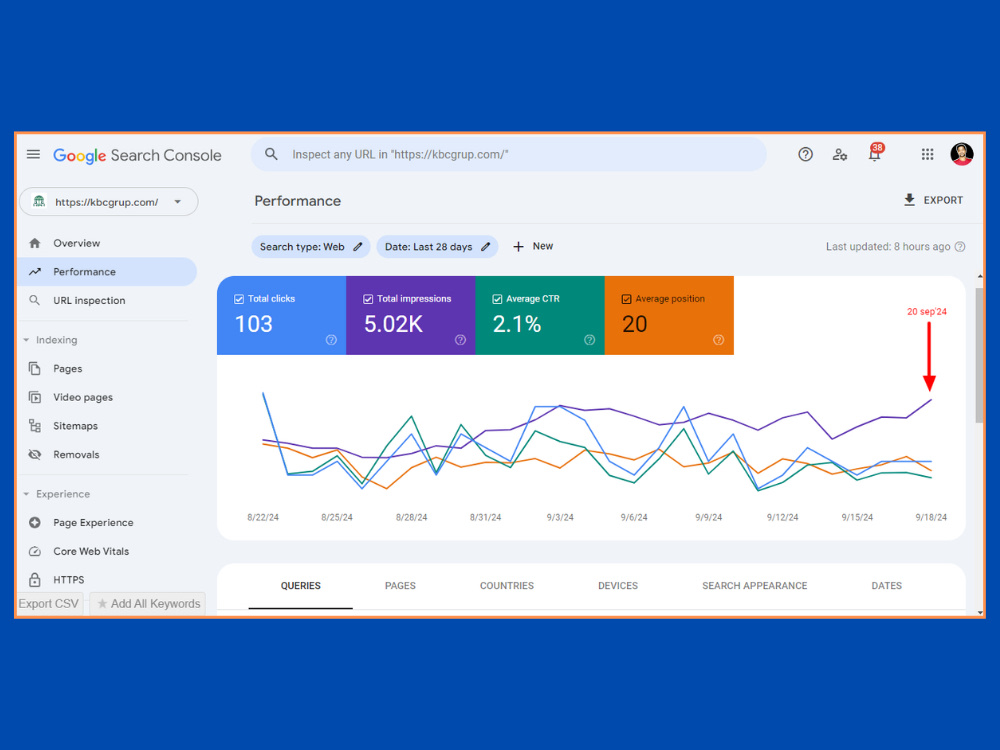Open the kbcgrup.com property dropdown
This screenshot has height=750, width=1000.
(x=109, y=202)
